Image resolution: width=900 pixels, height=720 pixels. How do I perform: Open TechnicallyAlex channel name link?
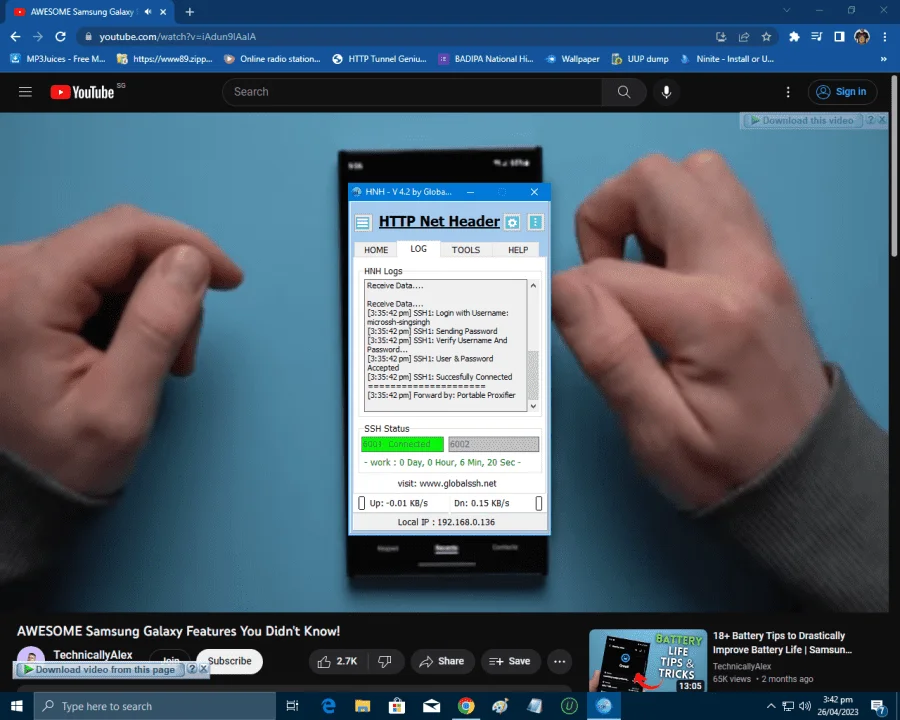[93, 655]
